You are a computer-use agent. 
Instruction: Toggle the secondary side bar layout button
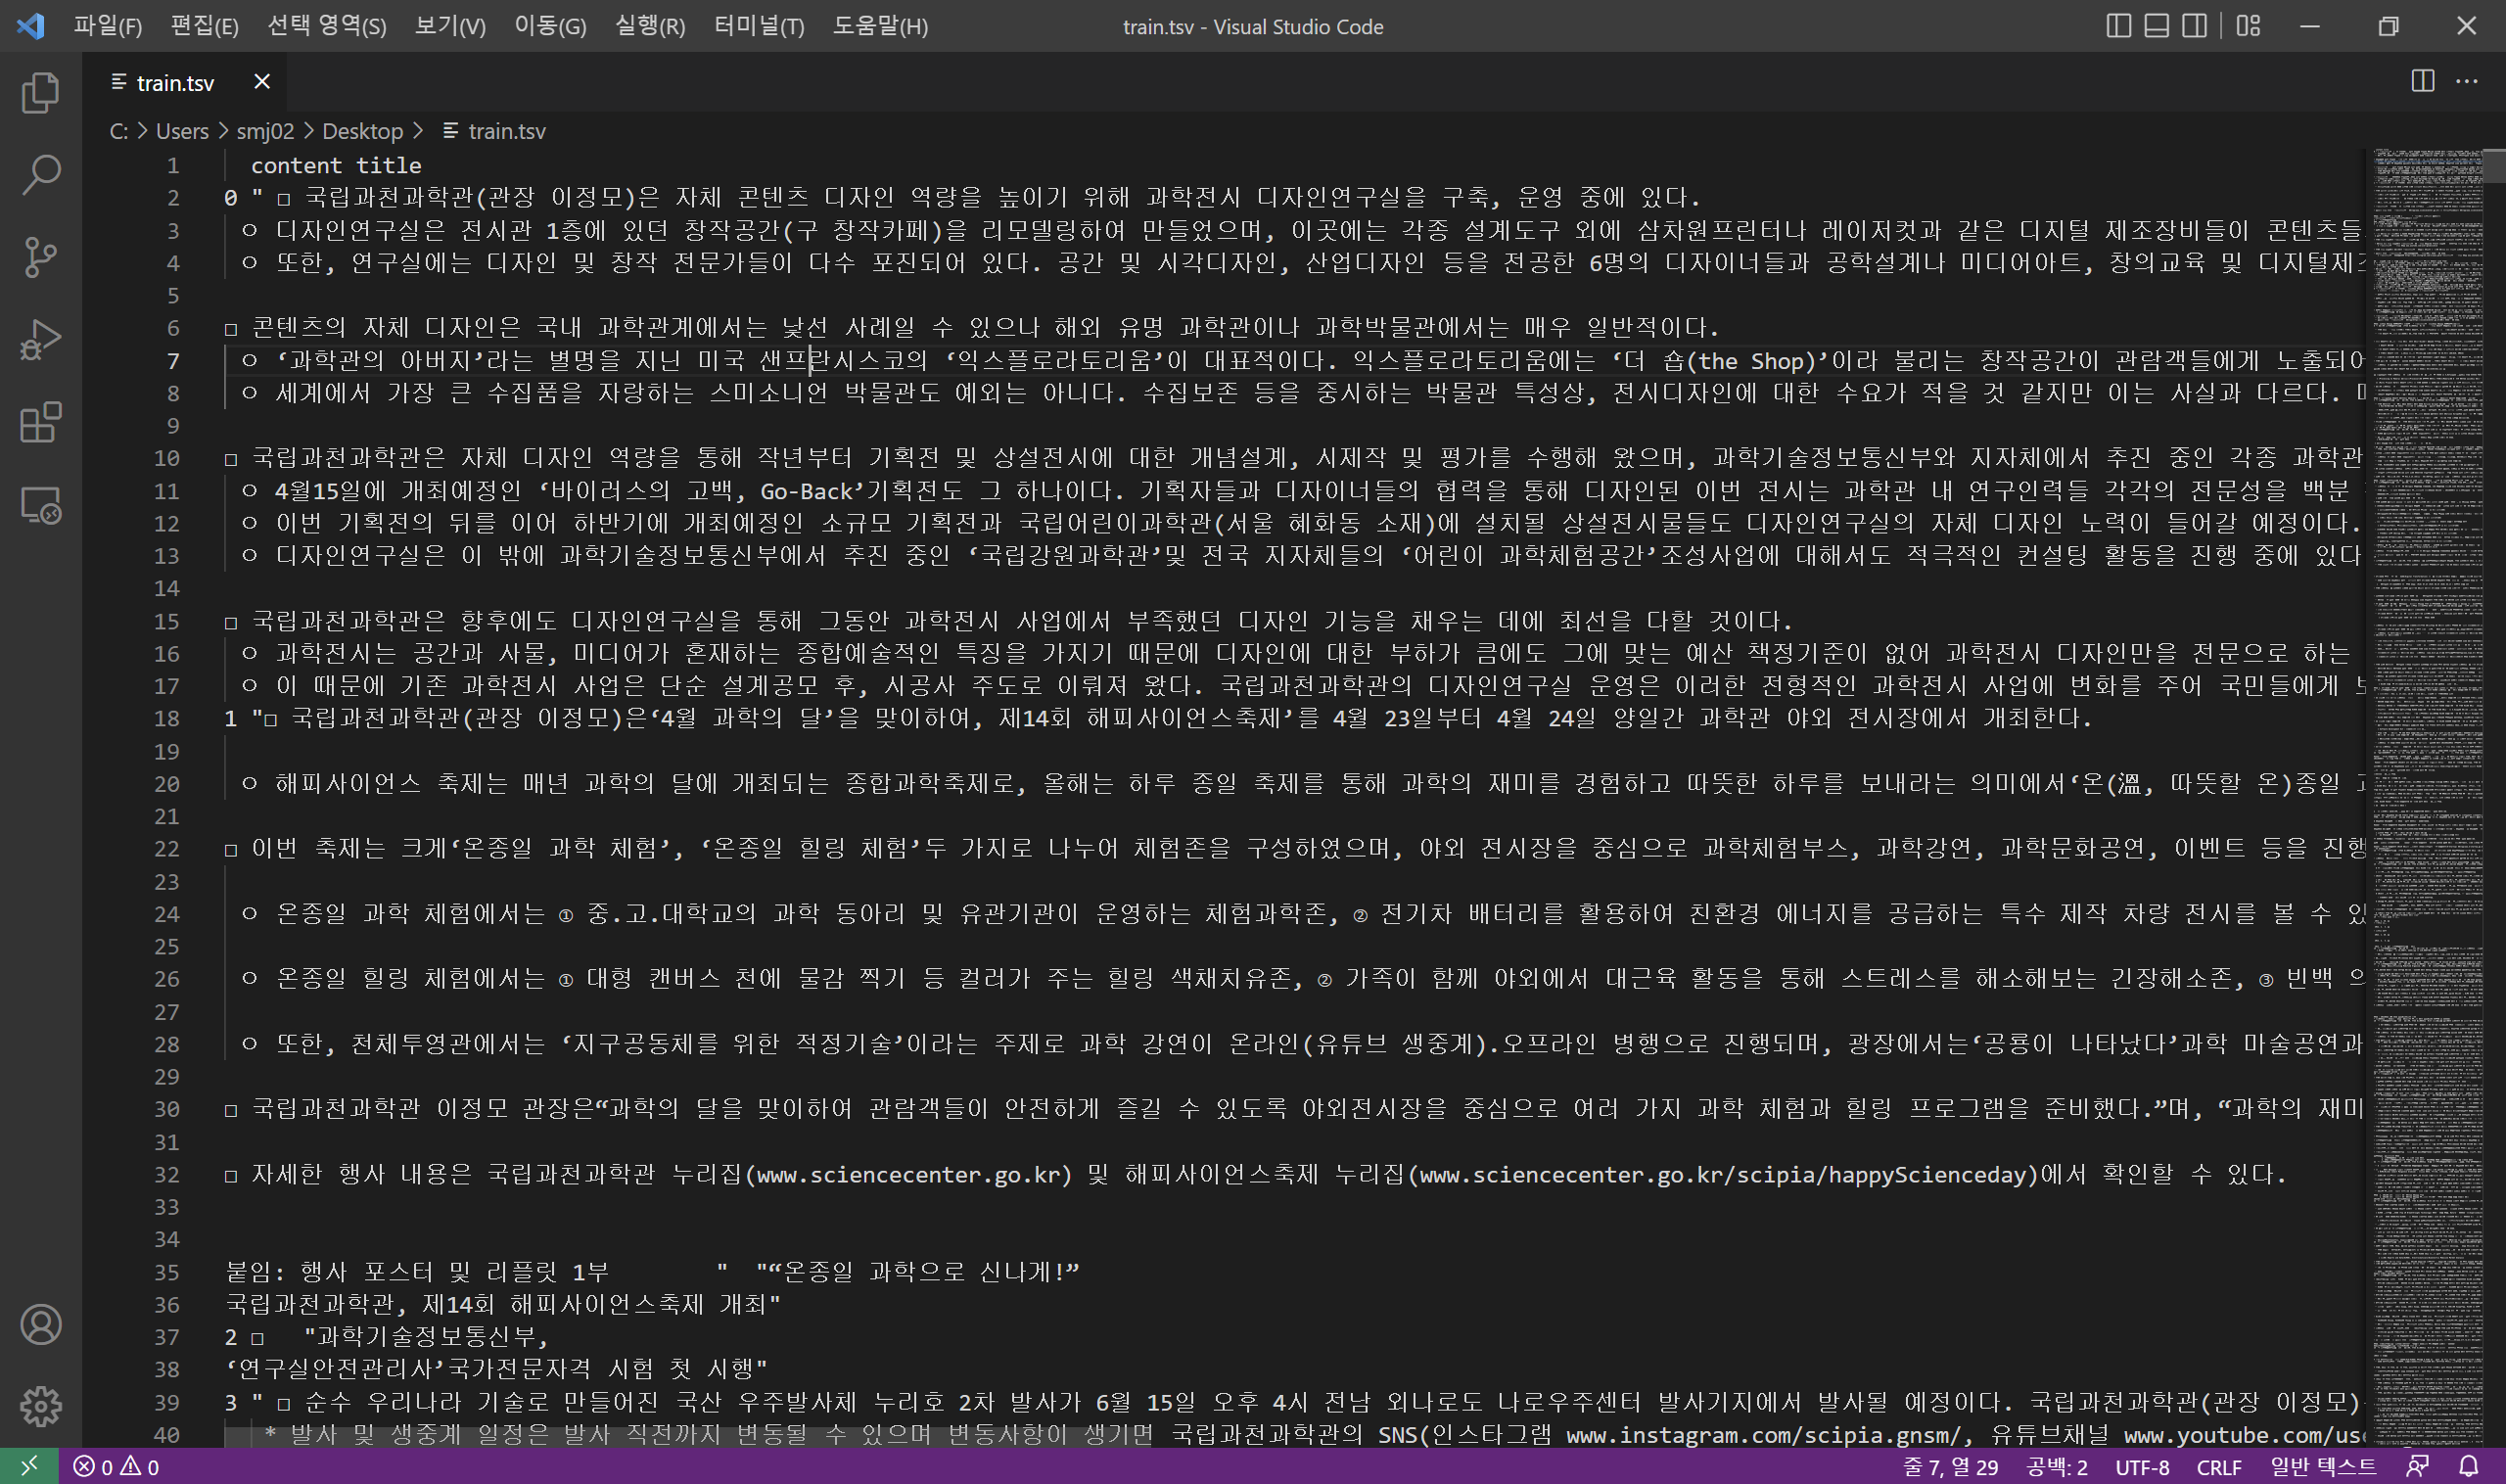coord(2194,26)
